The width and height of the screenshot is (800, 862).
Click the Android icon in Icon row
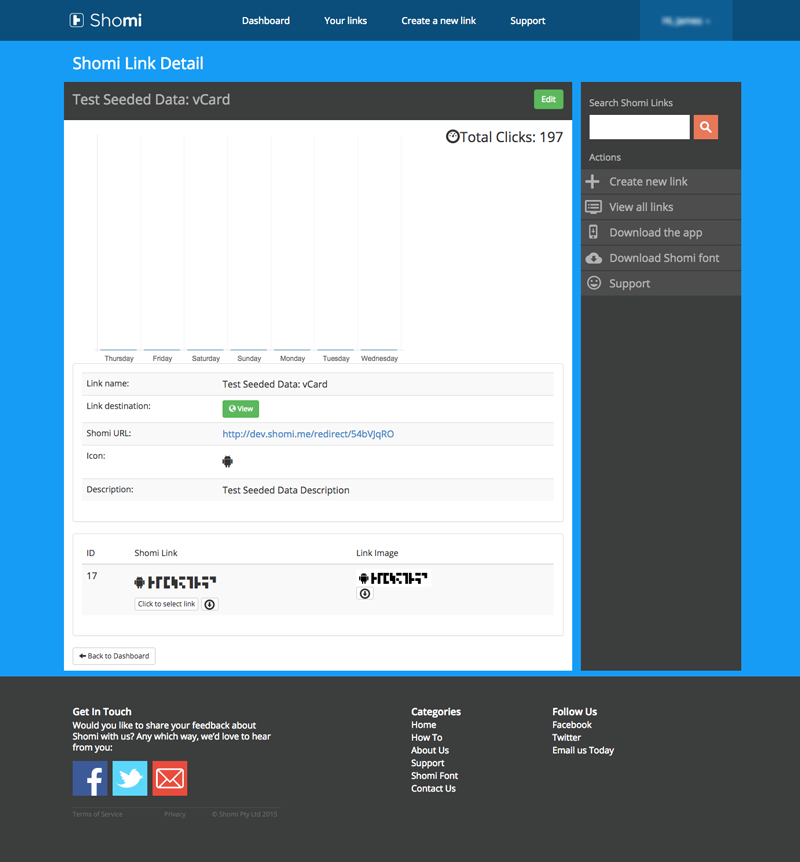227,461
